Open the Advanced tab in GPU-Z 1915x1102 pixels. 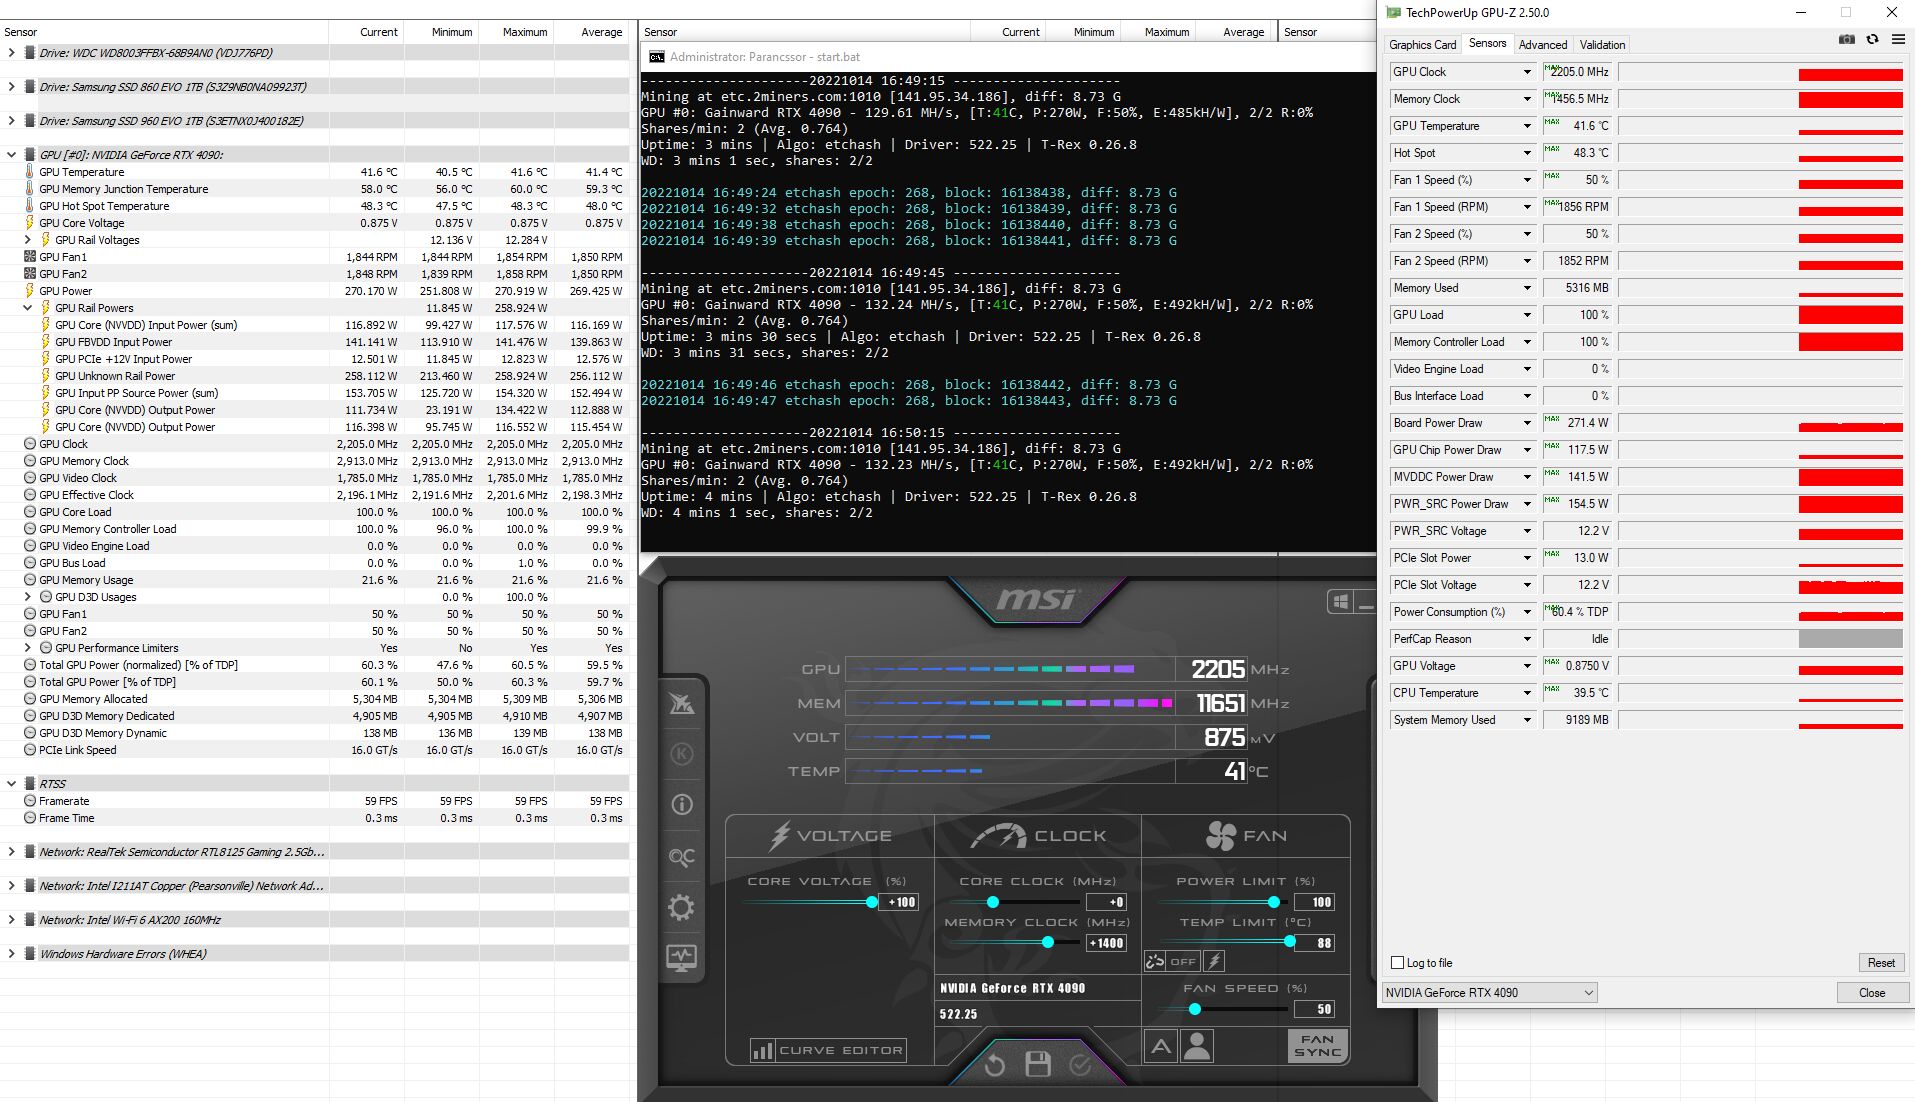point(1542,45)
